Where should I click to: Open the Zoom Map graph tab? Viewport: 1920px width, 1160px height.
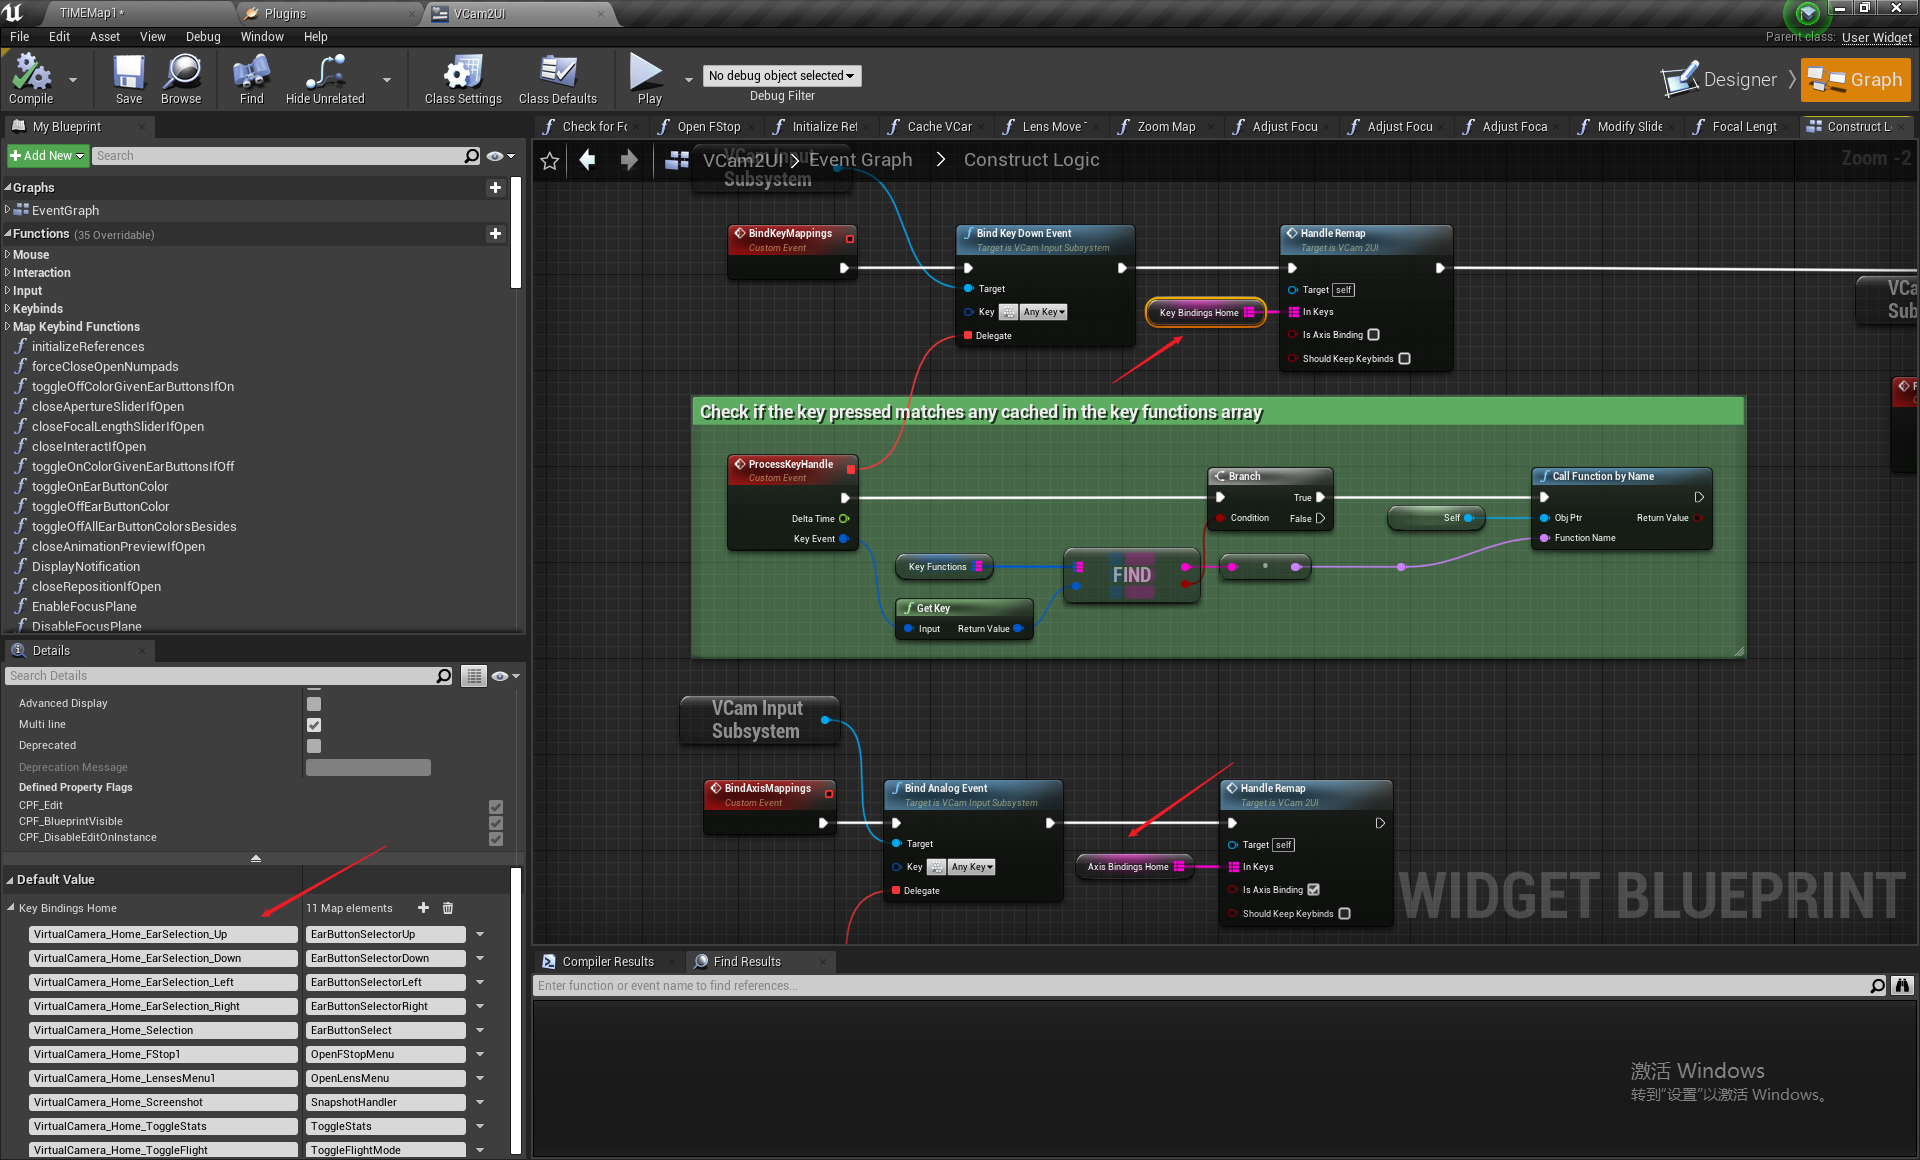click(1166, 127)
